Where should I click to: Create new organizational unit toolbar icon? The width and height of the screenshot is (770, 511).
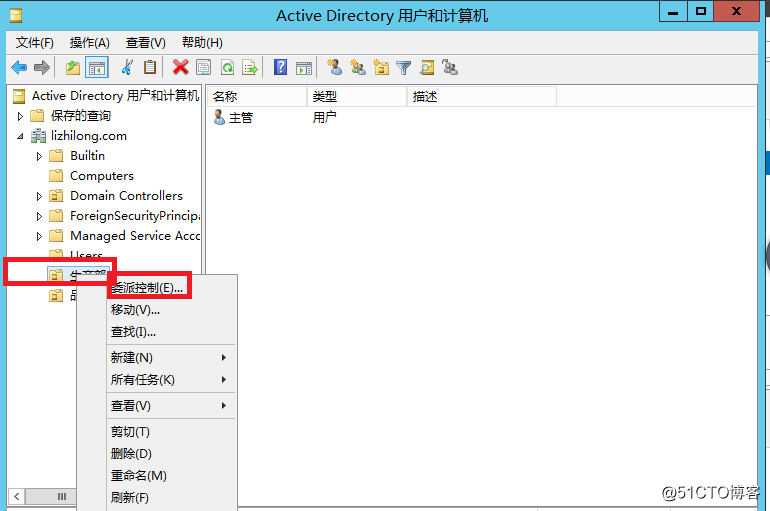click(x=381, y=67)
